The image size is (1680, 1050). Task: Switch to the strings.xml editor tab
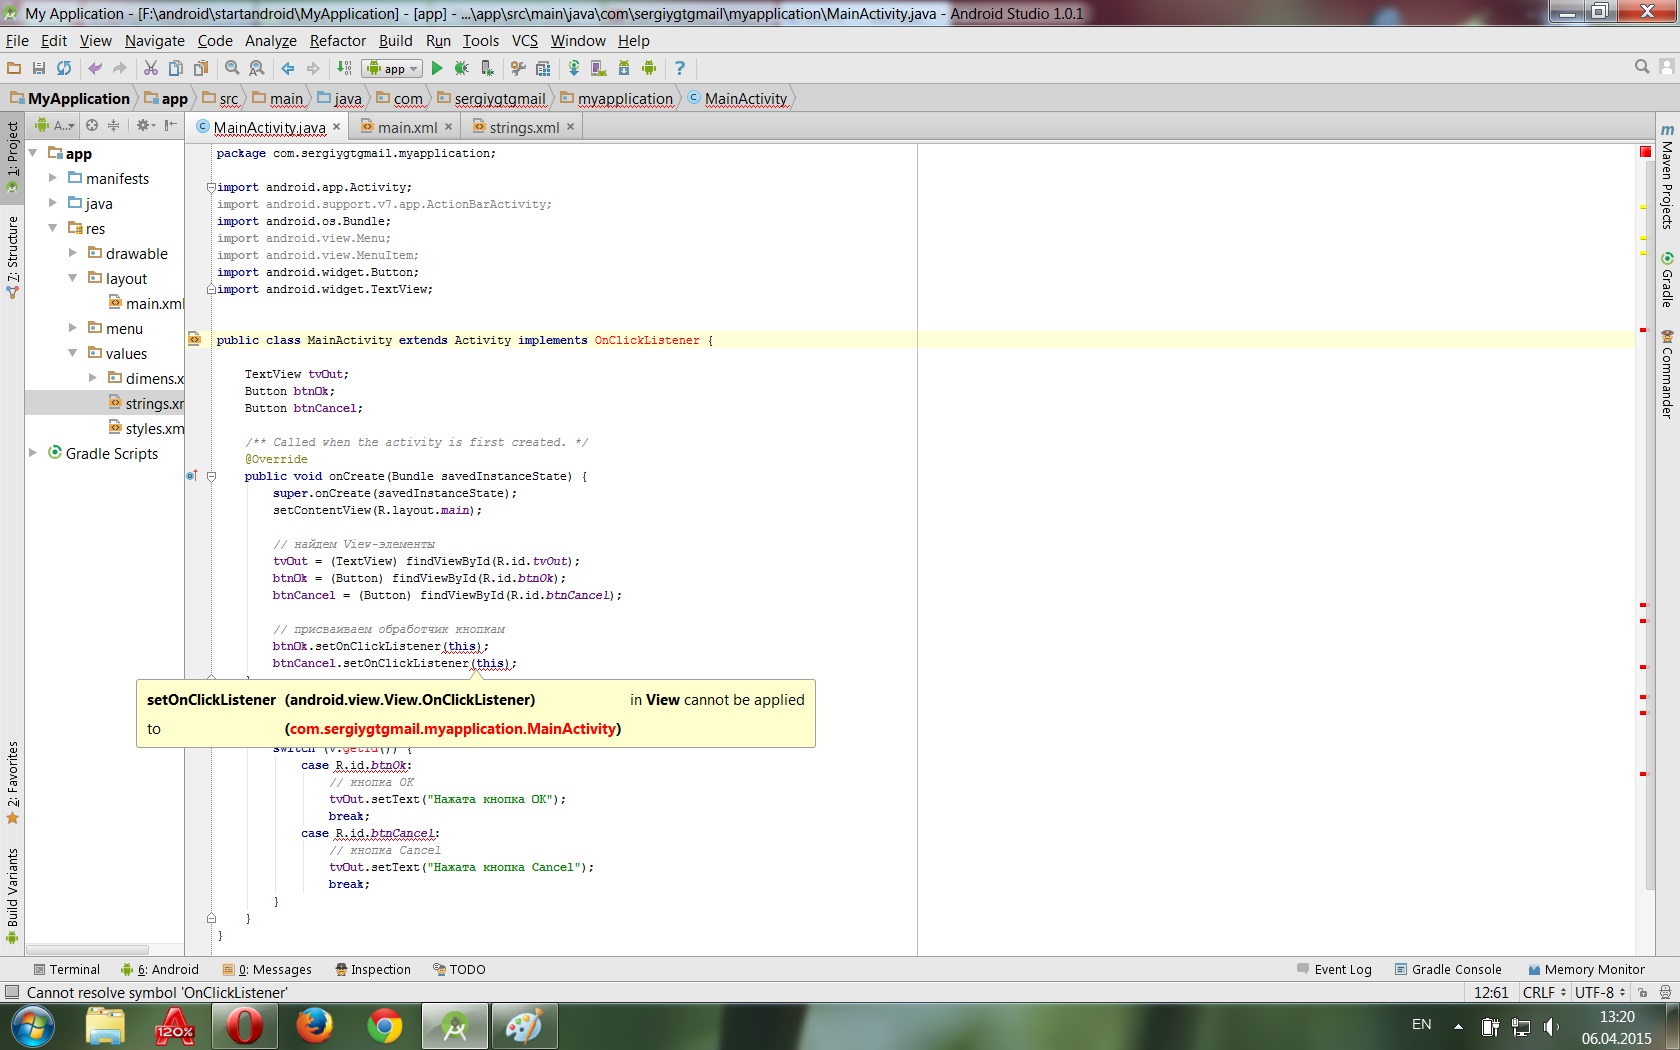tap(523, 127)
